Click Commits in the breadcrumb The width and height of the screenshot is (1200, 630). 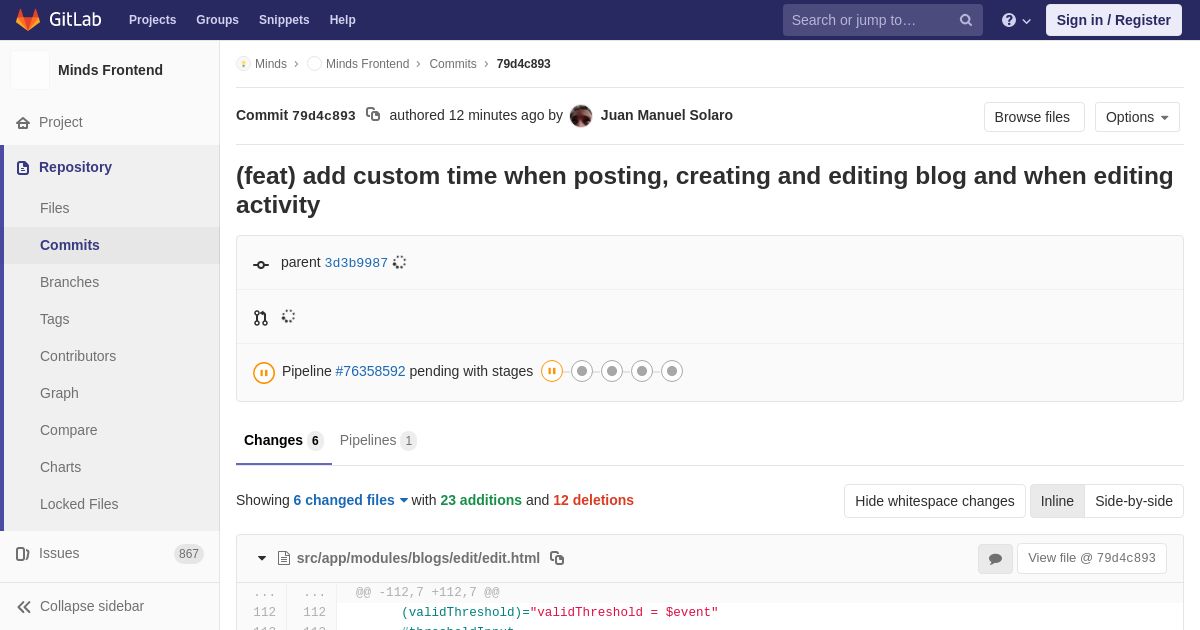point(453,64)
